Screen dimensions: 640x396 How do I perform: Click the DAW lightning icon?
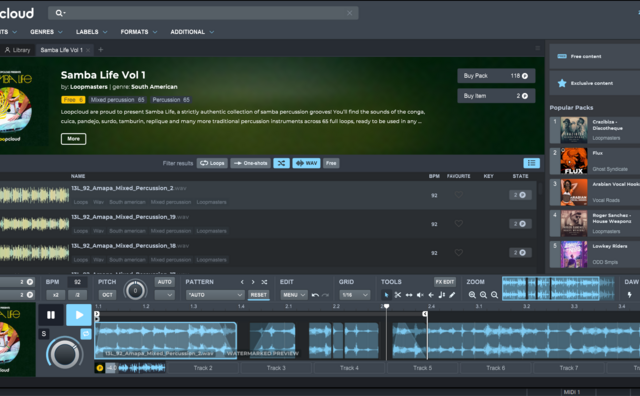tap(630, 295)
